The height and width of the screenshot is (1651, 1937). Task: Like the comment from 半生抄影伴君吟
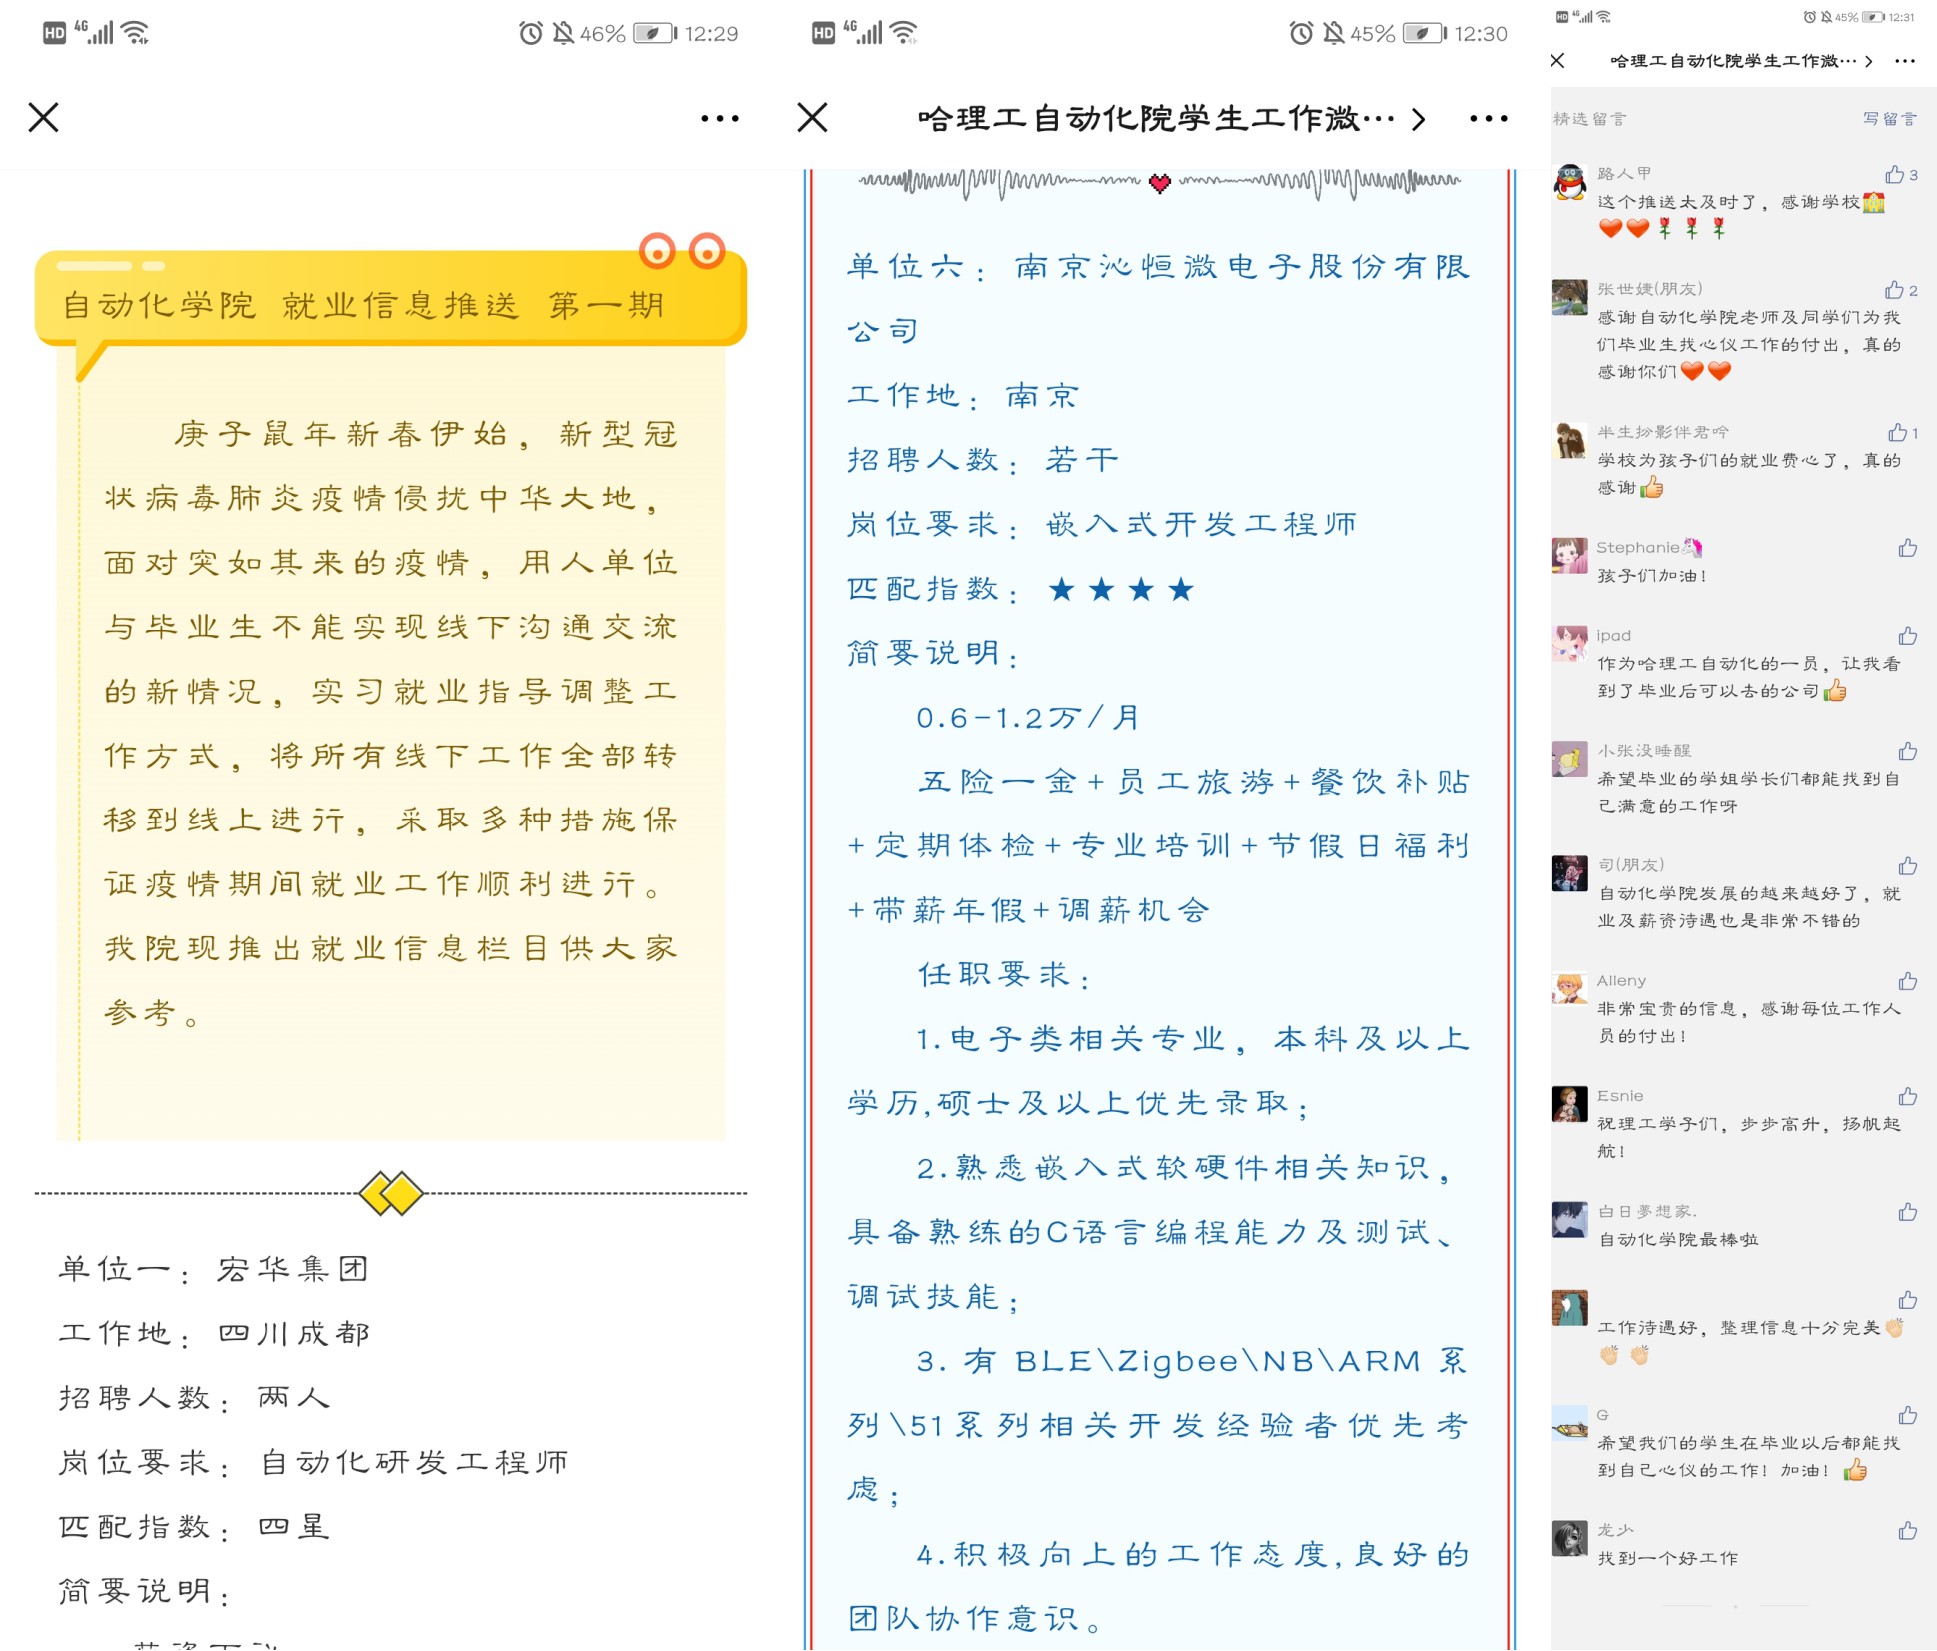(1896, 433)
